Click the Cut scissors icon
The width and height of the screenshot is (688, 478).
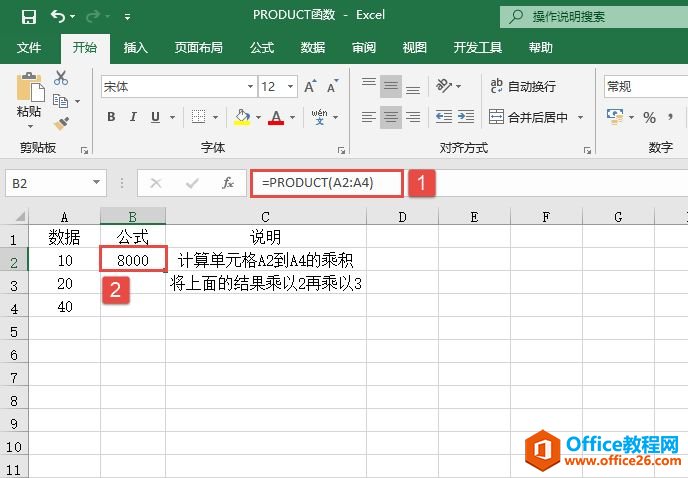[61, 78]
